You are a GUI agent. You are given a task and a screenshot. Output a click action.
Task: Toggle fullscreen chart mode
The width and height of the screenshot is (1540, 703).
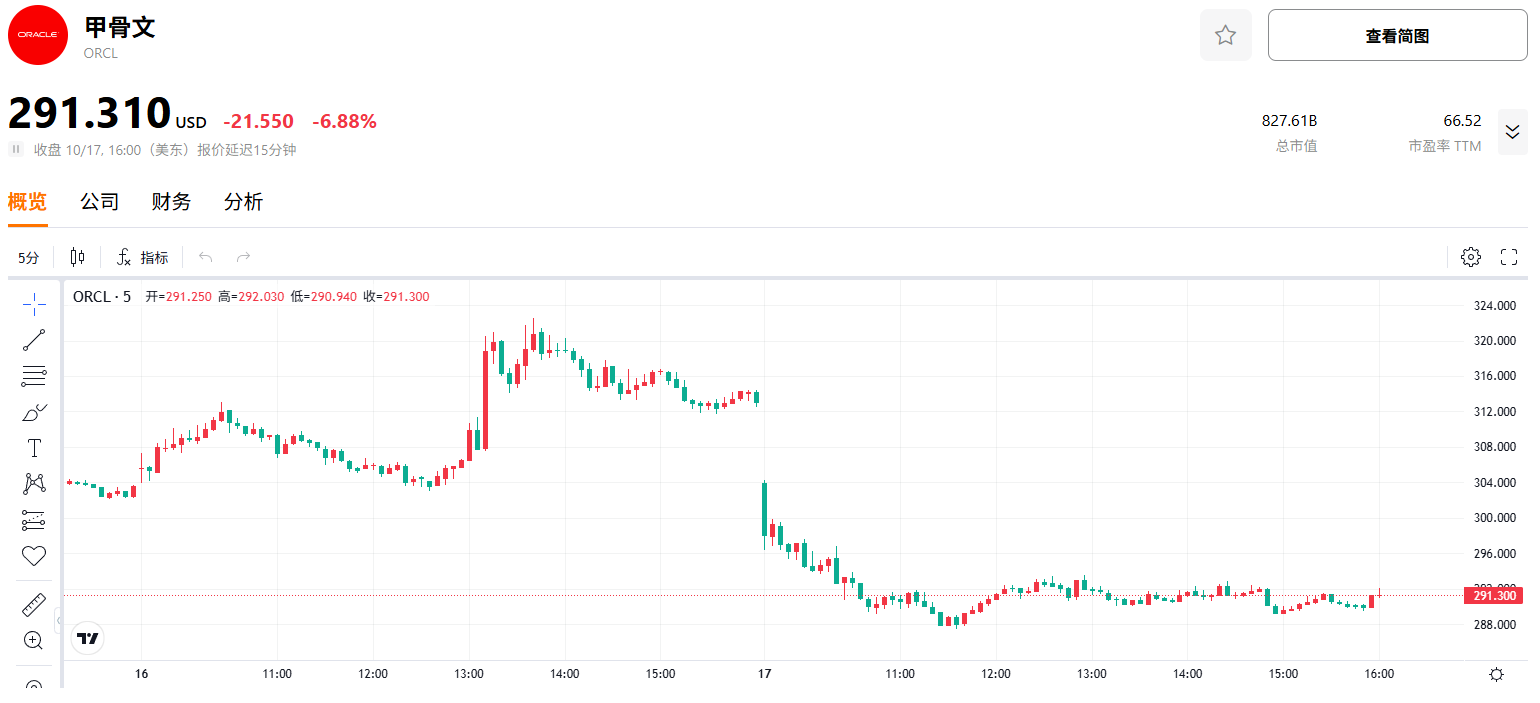(1509, 257)
